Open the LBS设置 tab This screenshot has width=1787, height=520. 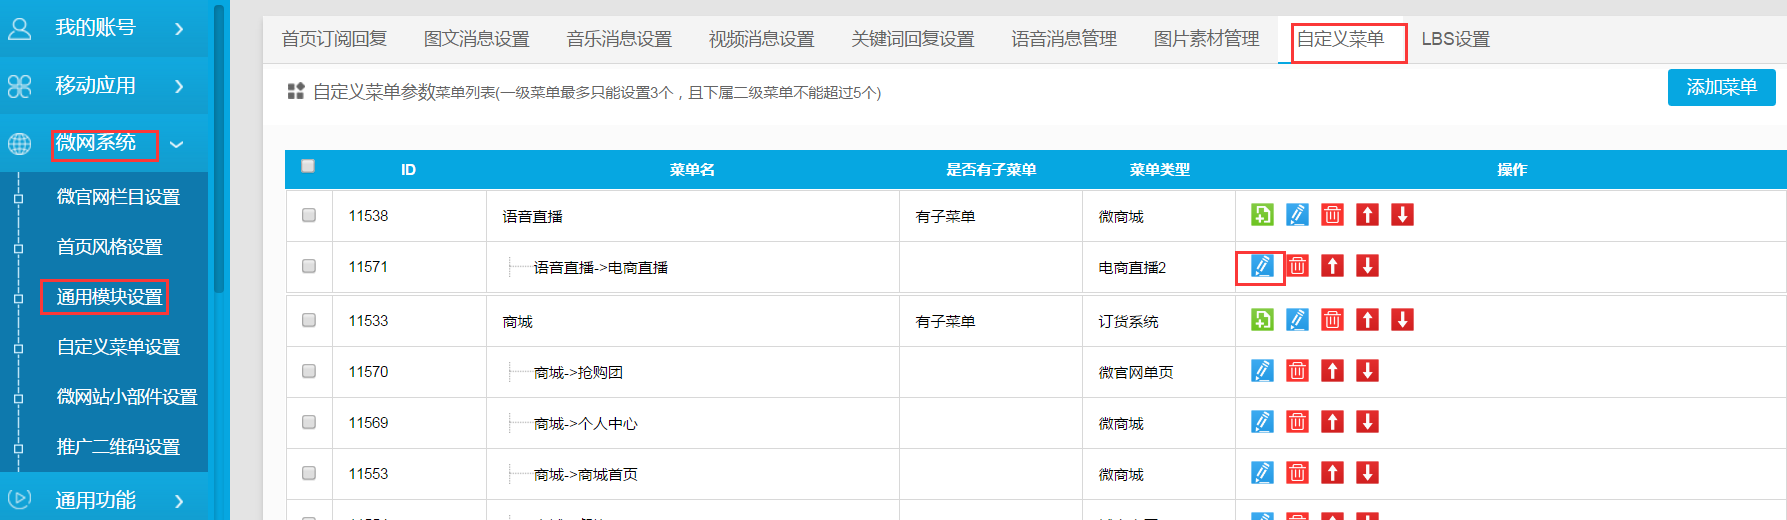tap(1456, 39)
